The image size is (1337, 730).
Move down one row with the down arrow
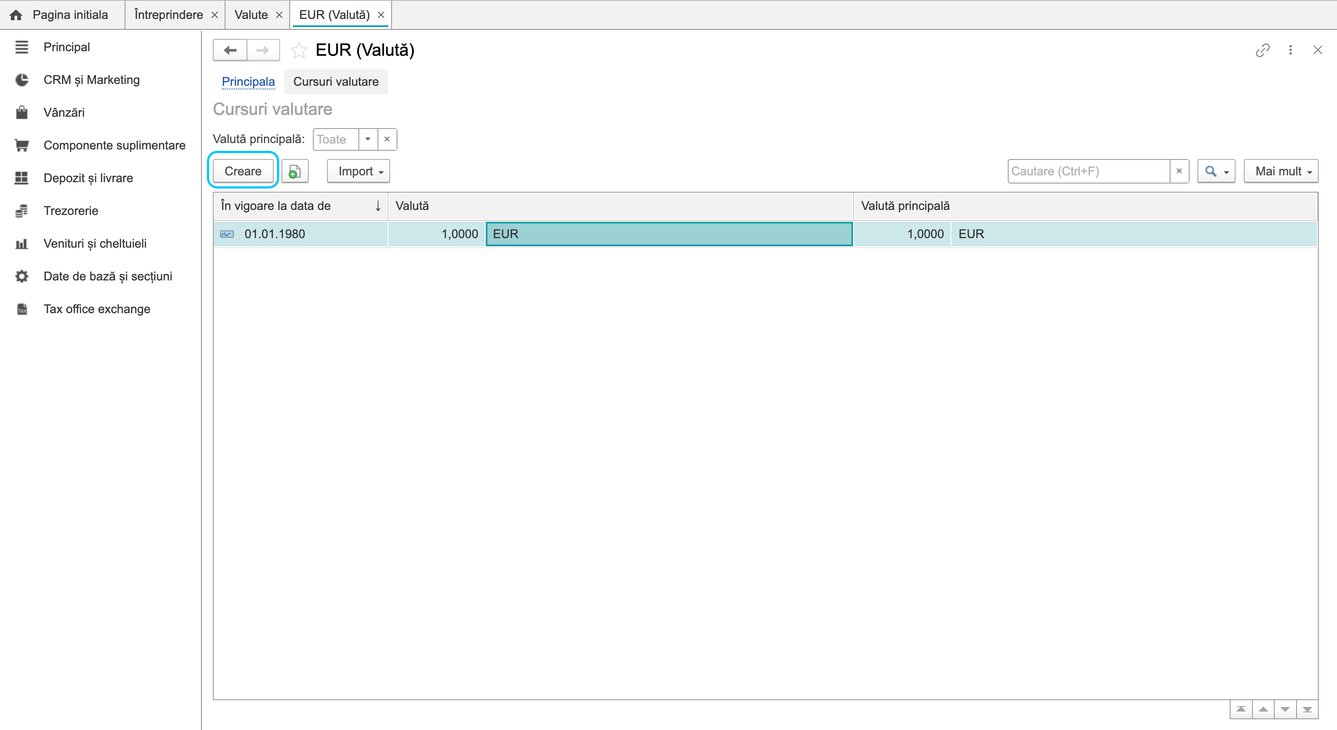(1285, 709)
